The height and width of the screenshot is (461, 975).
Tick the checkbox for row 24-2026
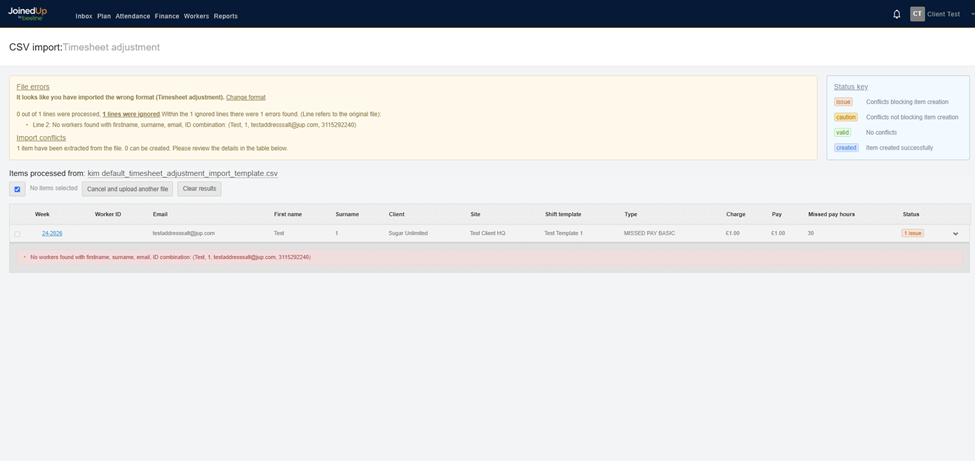[17, 234]
